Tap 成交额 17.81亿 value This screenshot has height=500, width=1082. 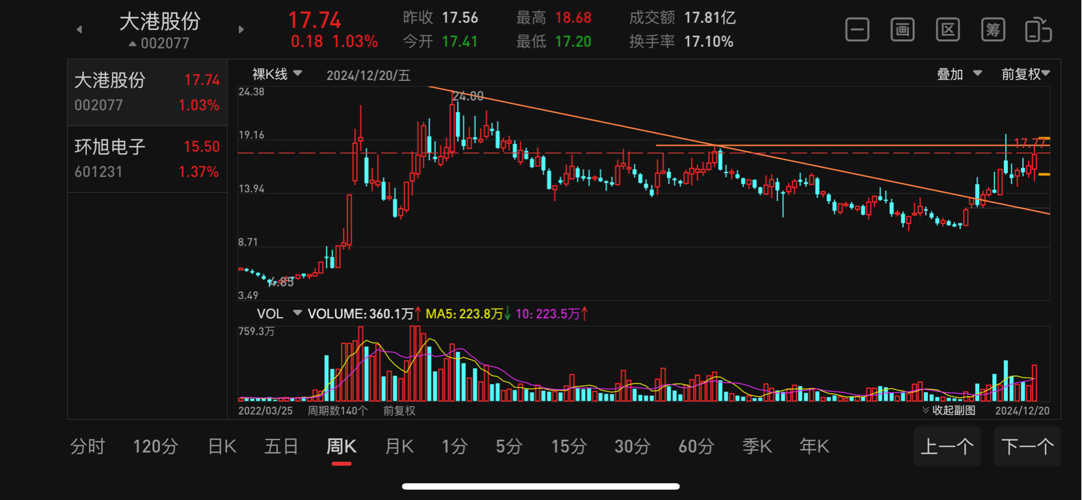tap(710, 18)
